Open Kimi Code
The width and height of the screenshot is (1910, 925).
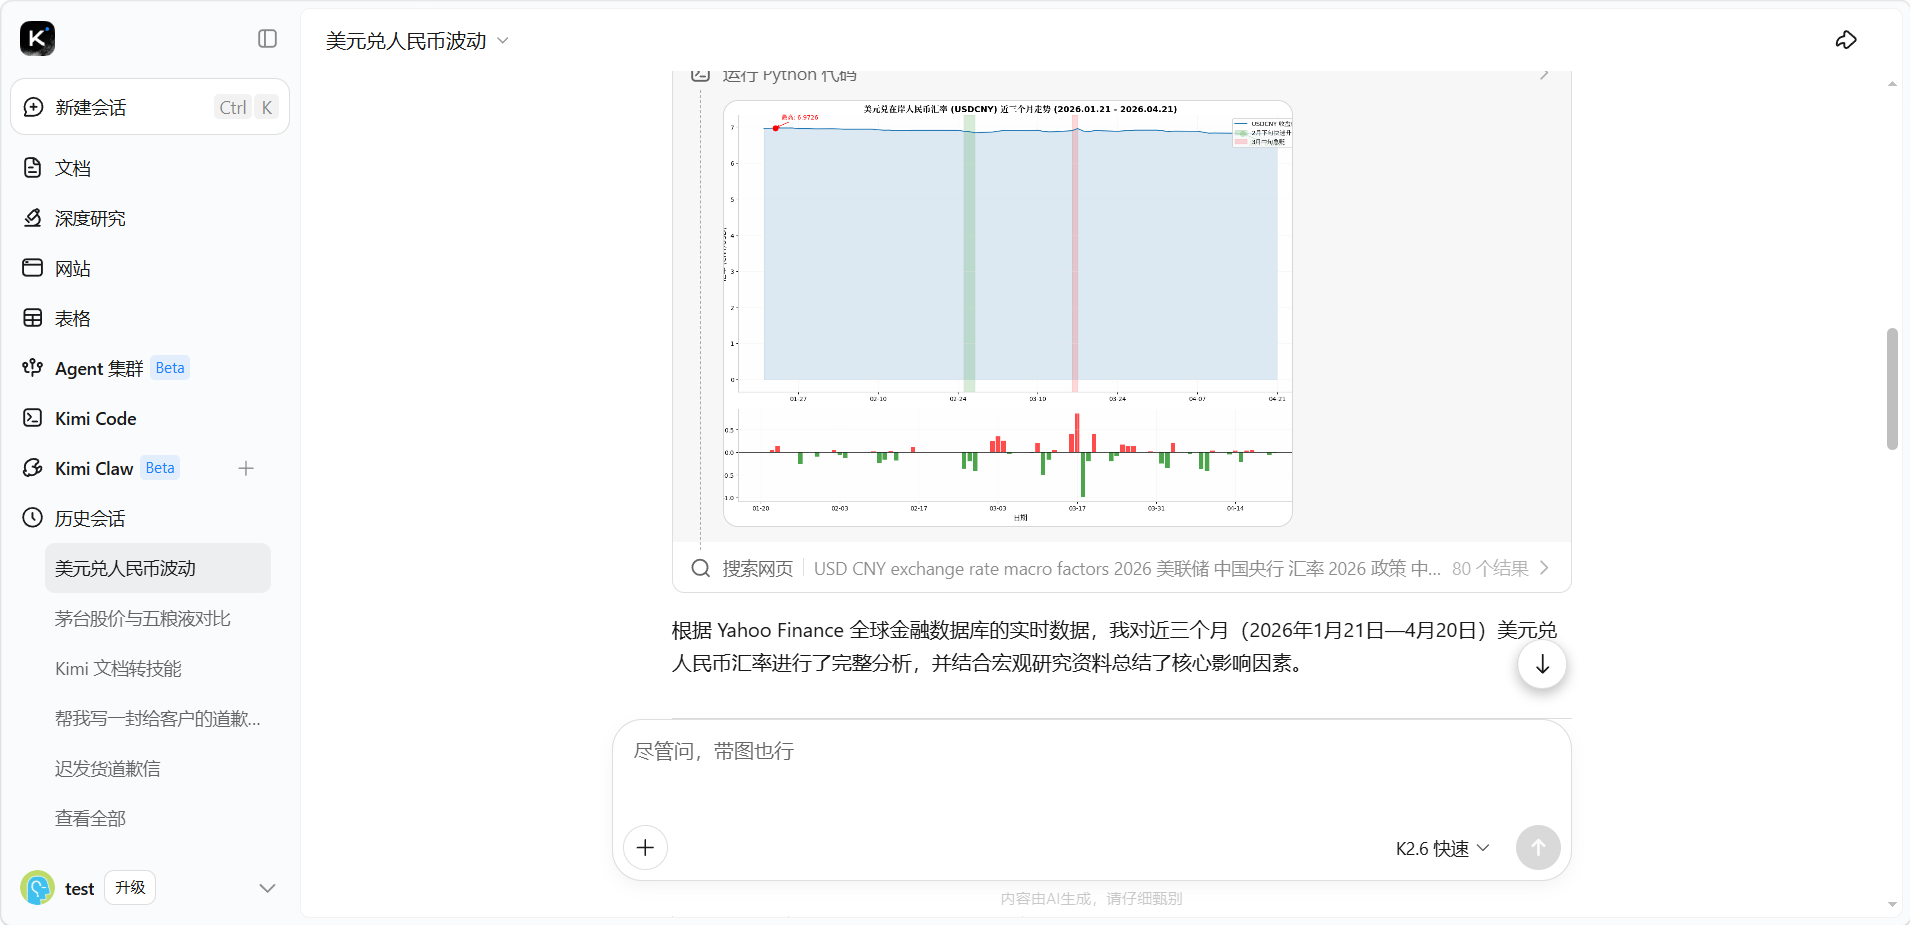coord(95,418)
